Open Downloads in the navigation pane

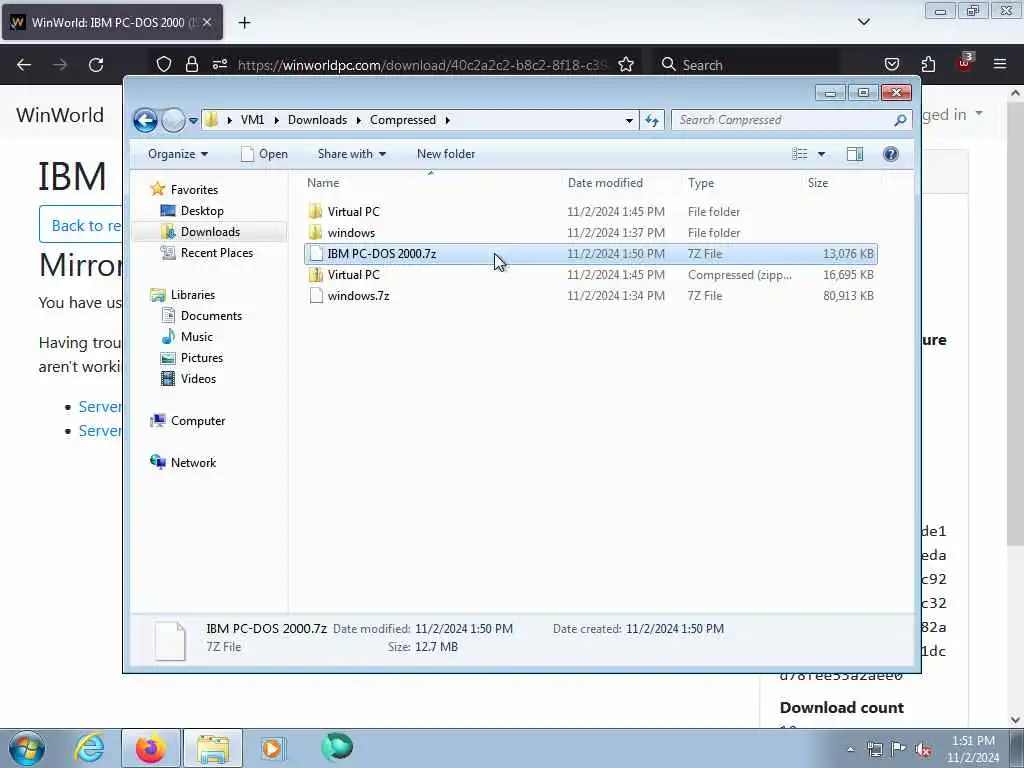210,232
